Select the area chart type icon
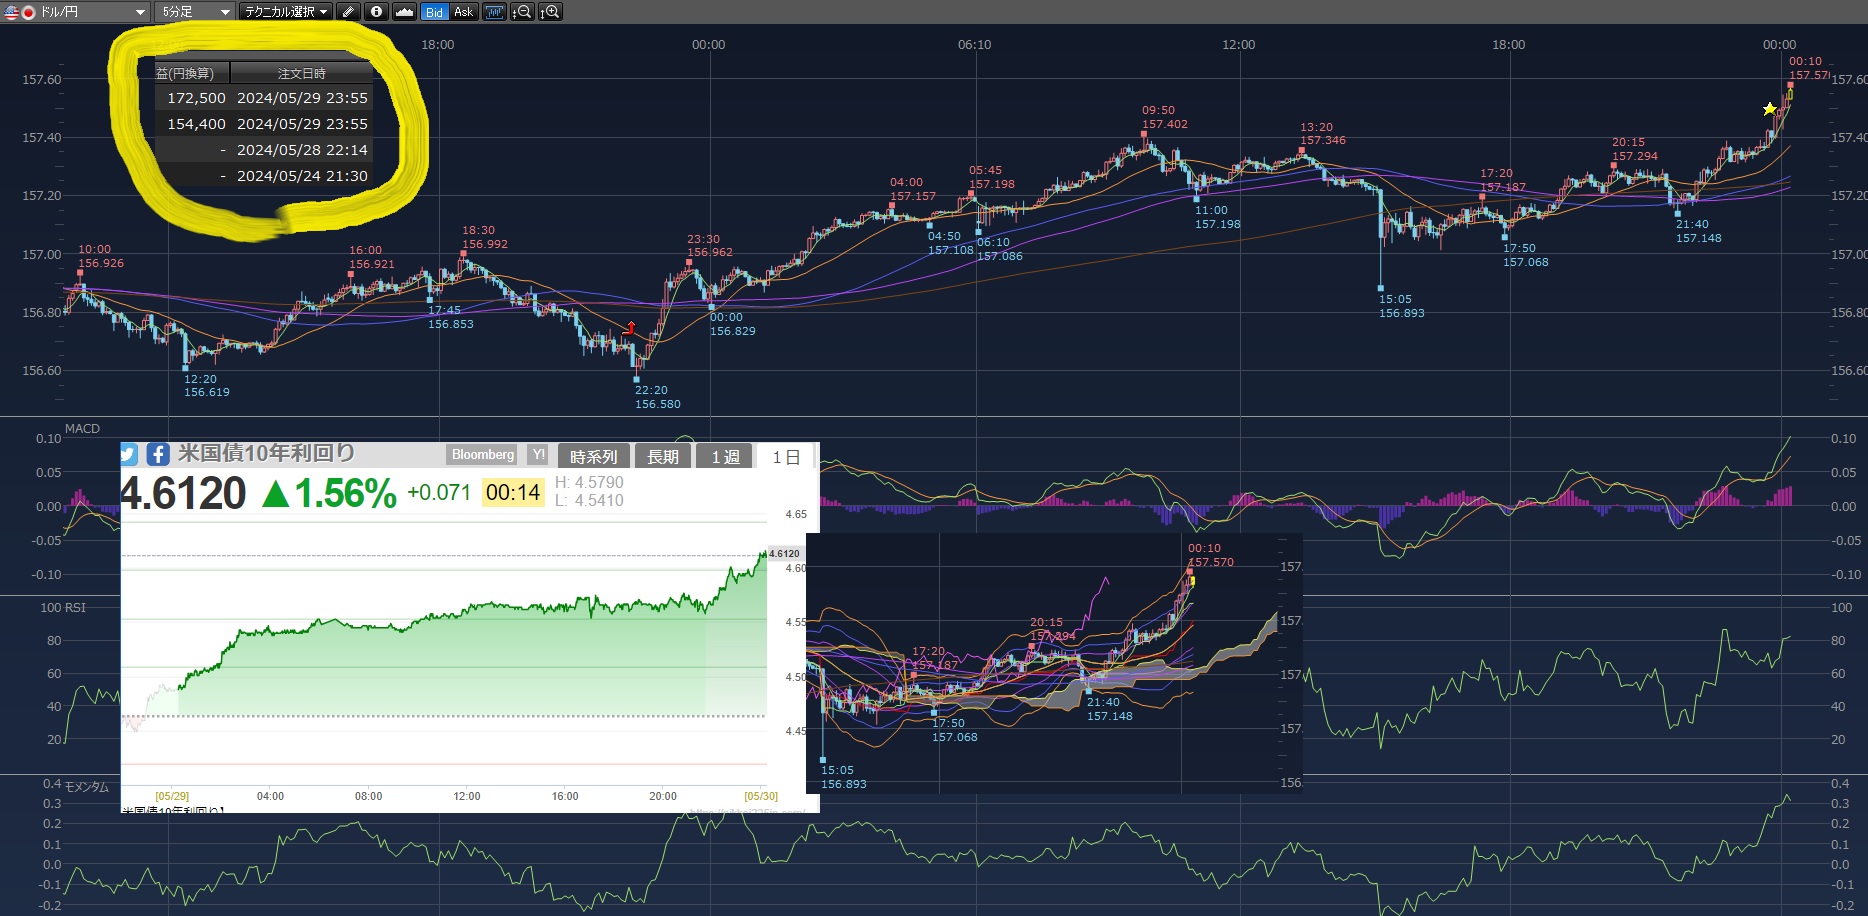The image size is (1868, 916). (404, 12)
